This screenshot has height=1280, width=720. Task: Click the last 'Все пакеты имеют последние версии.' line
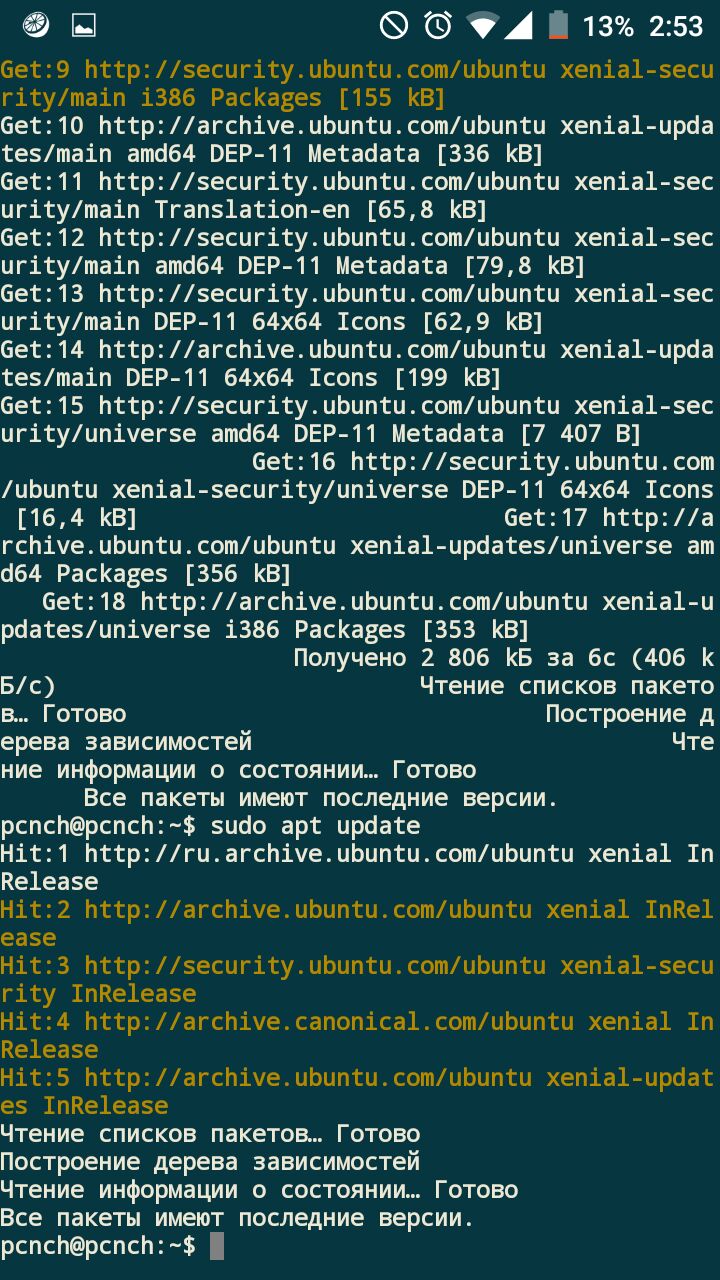(x=236, y=1218)
